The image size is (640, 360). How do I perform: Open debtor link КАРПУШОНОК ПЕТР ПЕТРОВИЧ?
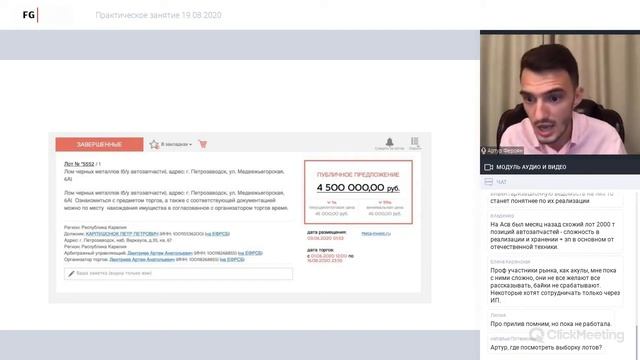coord(122,234)
